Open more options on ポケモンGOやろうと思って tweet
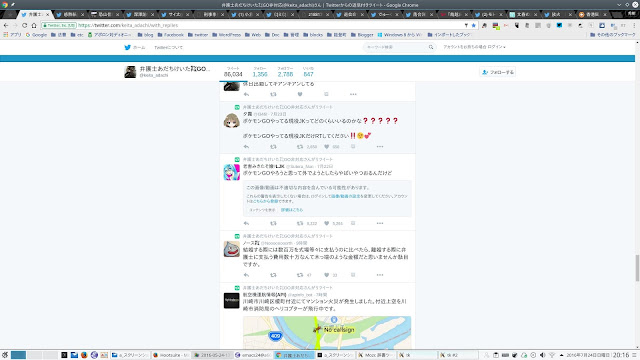 coord(380,223)
